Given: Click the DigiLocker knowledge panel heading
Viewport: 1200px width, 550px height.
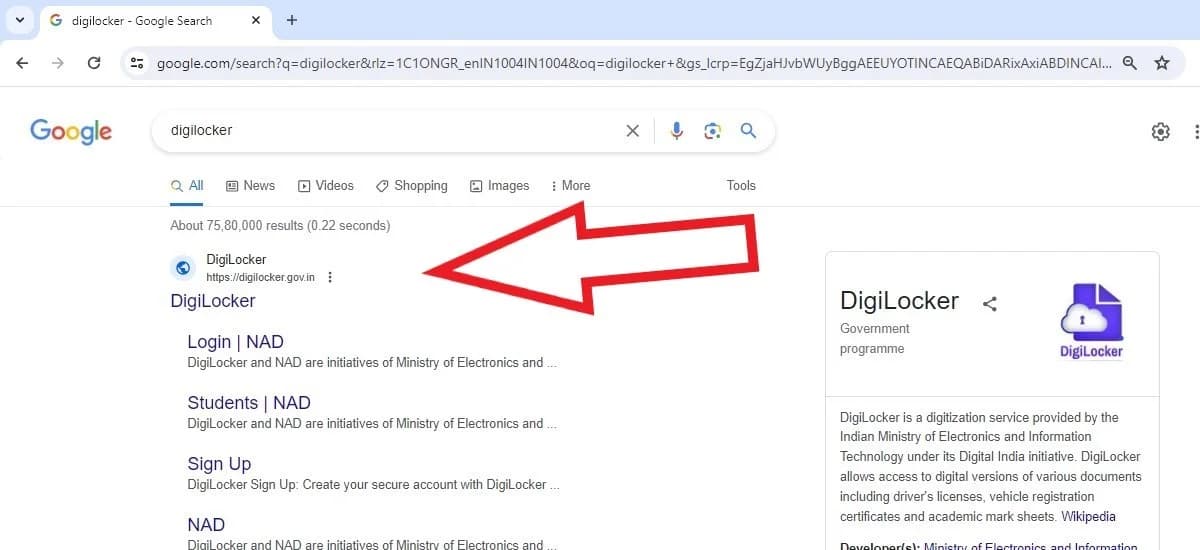Looking at the screenshot, I should pos(899,300).
